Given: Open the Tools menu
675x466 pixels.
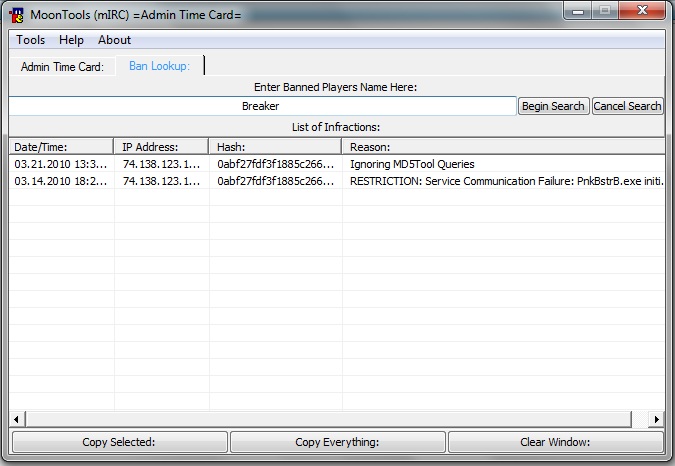Looking at the screenshot, I should click(31, 40).
